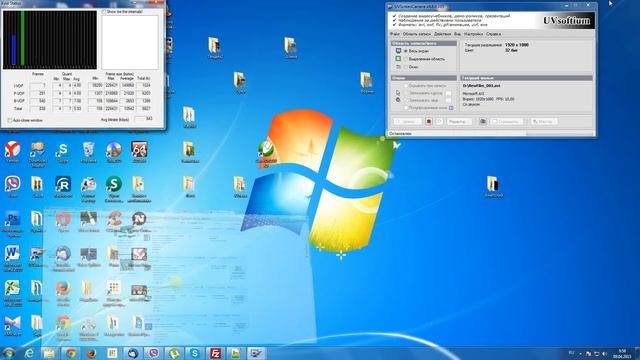640x360 pixels.
Task: Open the 'Область записи' menu
Action: point(417,34)
